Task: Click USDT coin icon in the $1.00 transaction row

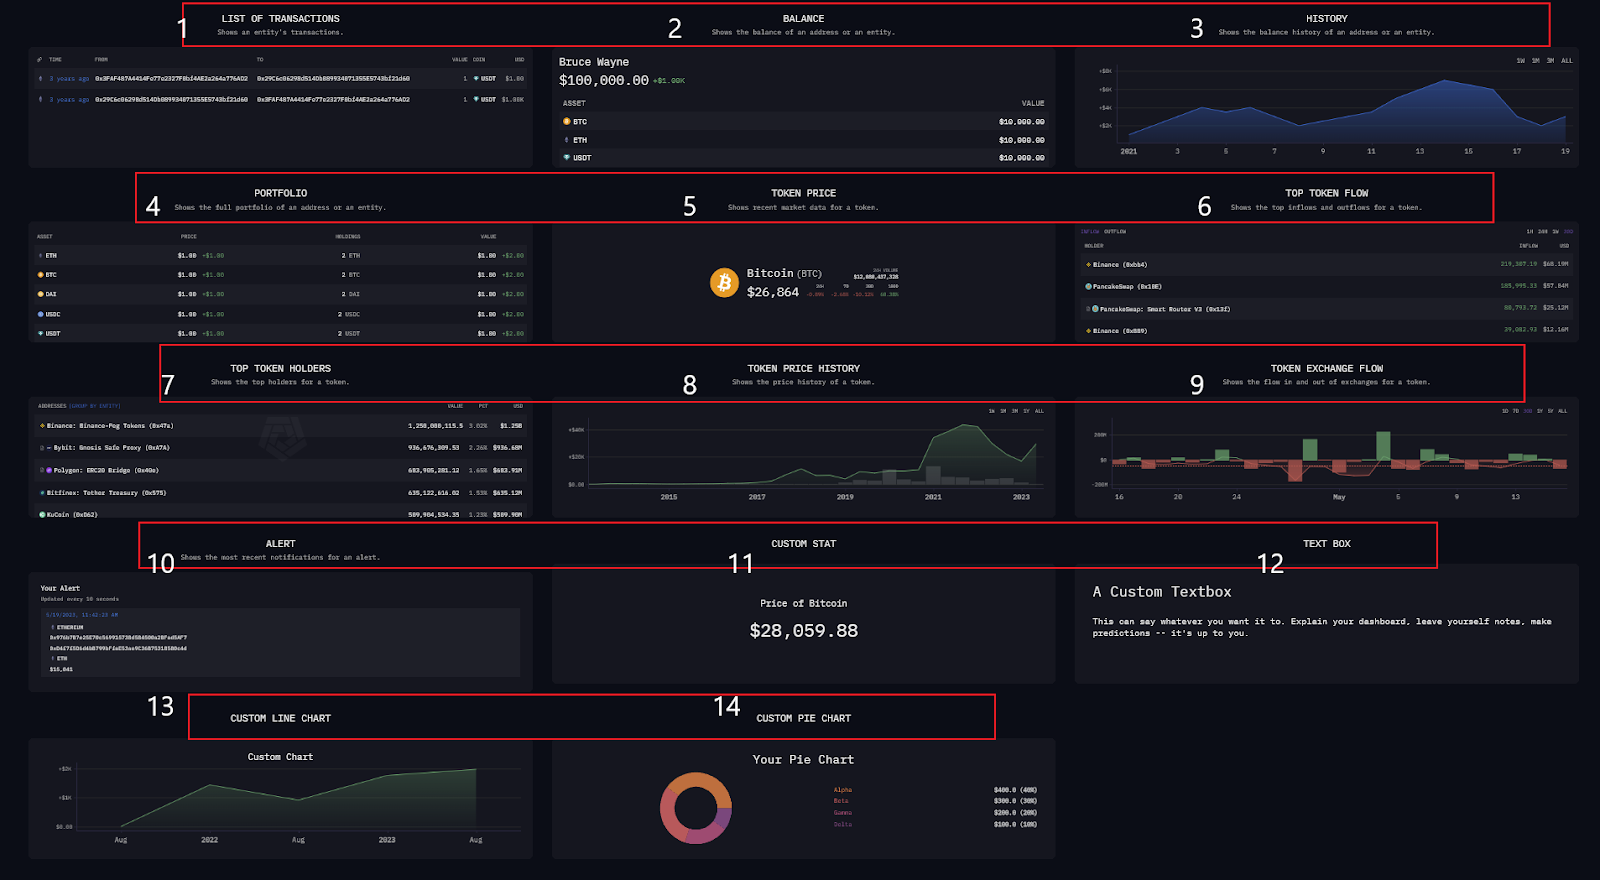Action: (476, 78)
